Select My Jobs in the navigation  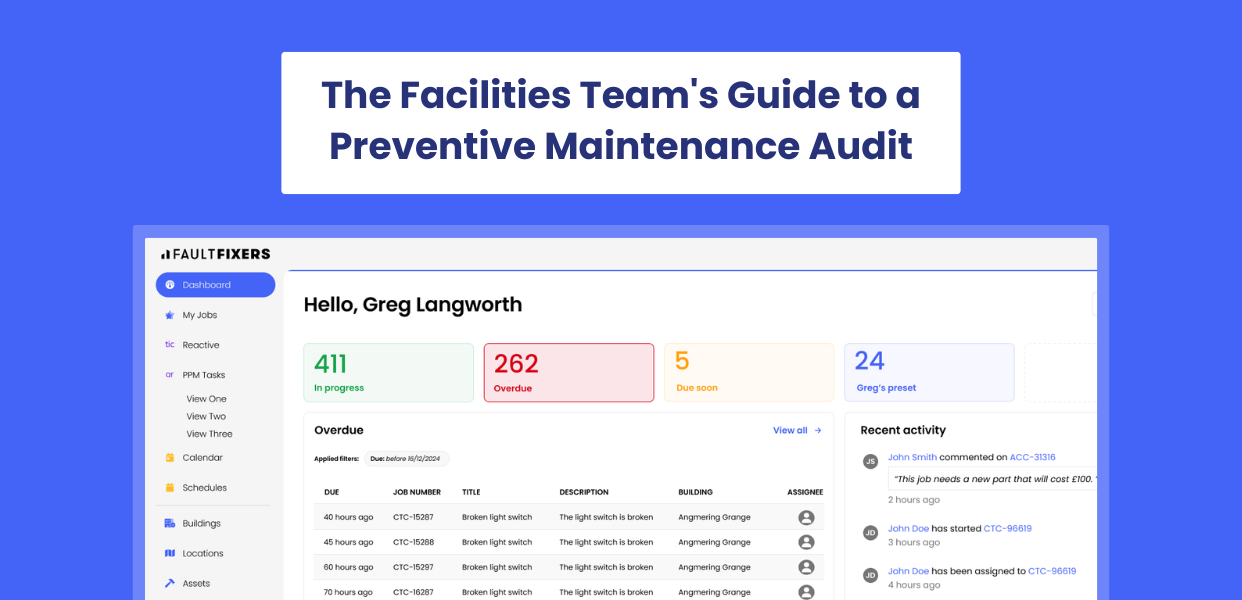(x=200, y=314)
